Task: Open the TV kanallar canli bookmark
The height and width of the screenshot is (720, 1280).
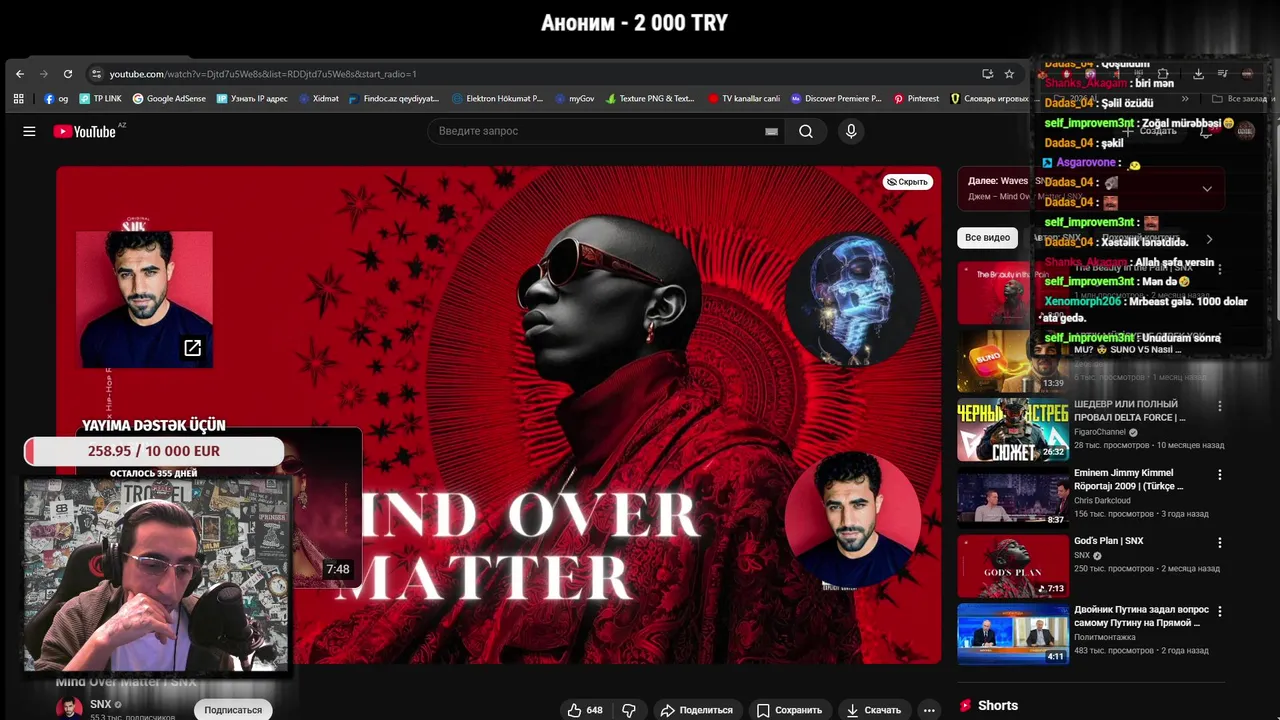Action: point(743,99)
